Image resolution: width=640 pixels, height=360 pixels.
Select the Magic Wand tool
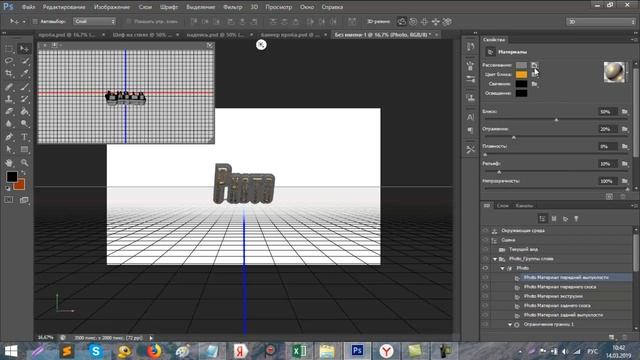coord(24,61)
